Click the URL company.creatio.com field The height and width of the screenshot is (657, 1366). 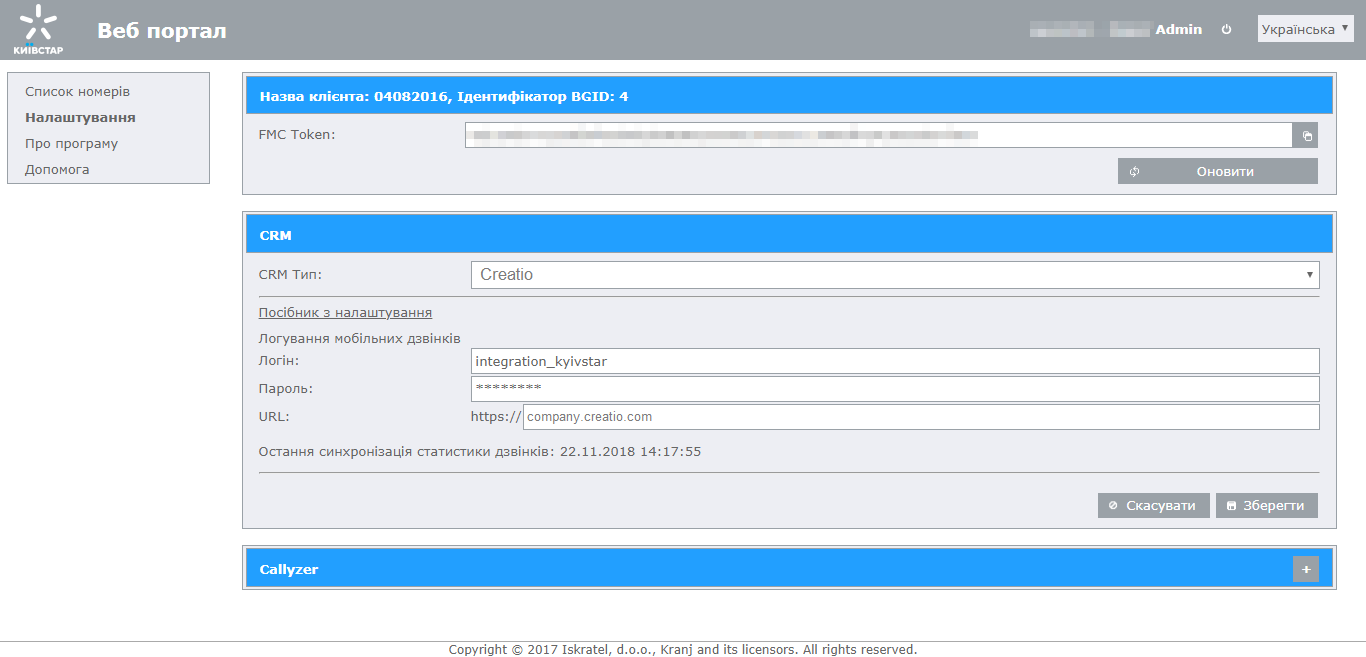pos(921,416)
